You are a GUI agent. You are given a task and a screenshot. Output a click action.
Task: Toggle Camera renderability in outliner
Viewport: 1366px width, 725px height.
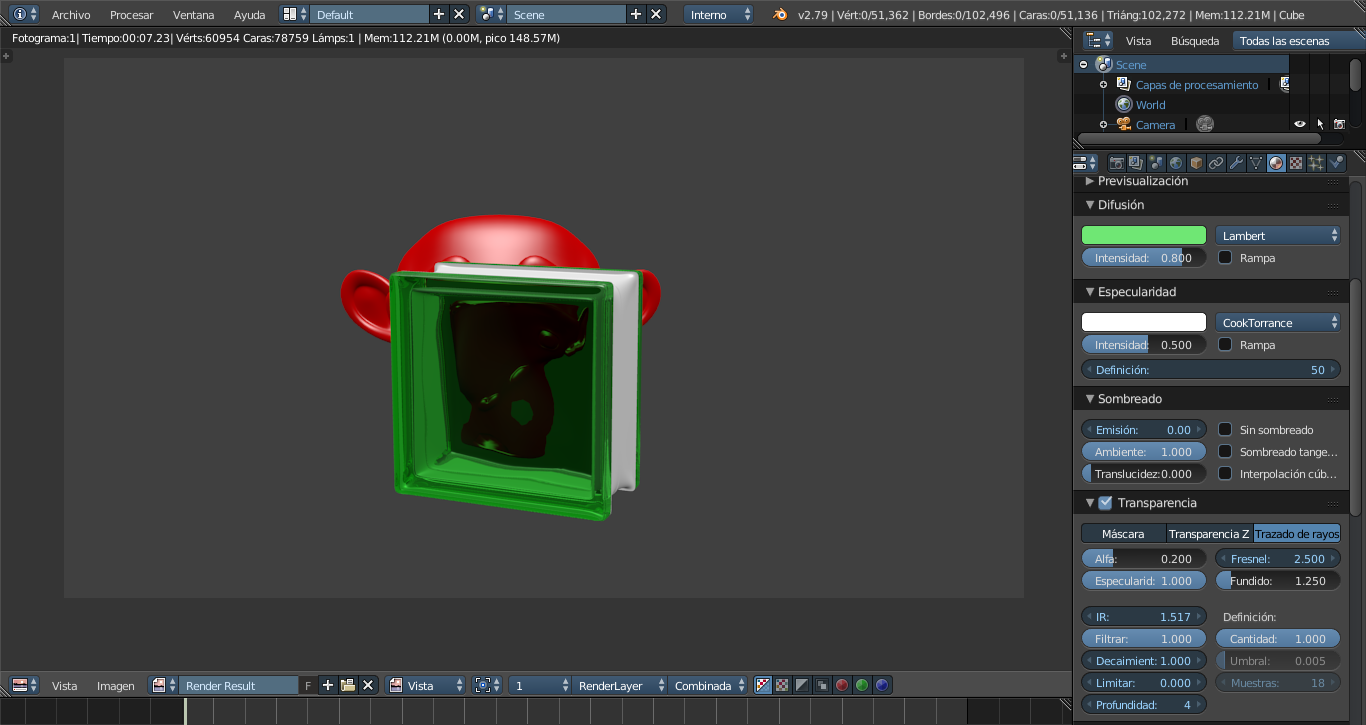pyautogui.click(x=1340, y=124)
